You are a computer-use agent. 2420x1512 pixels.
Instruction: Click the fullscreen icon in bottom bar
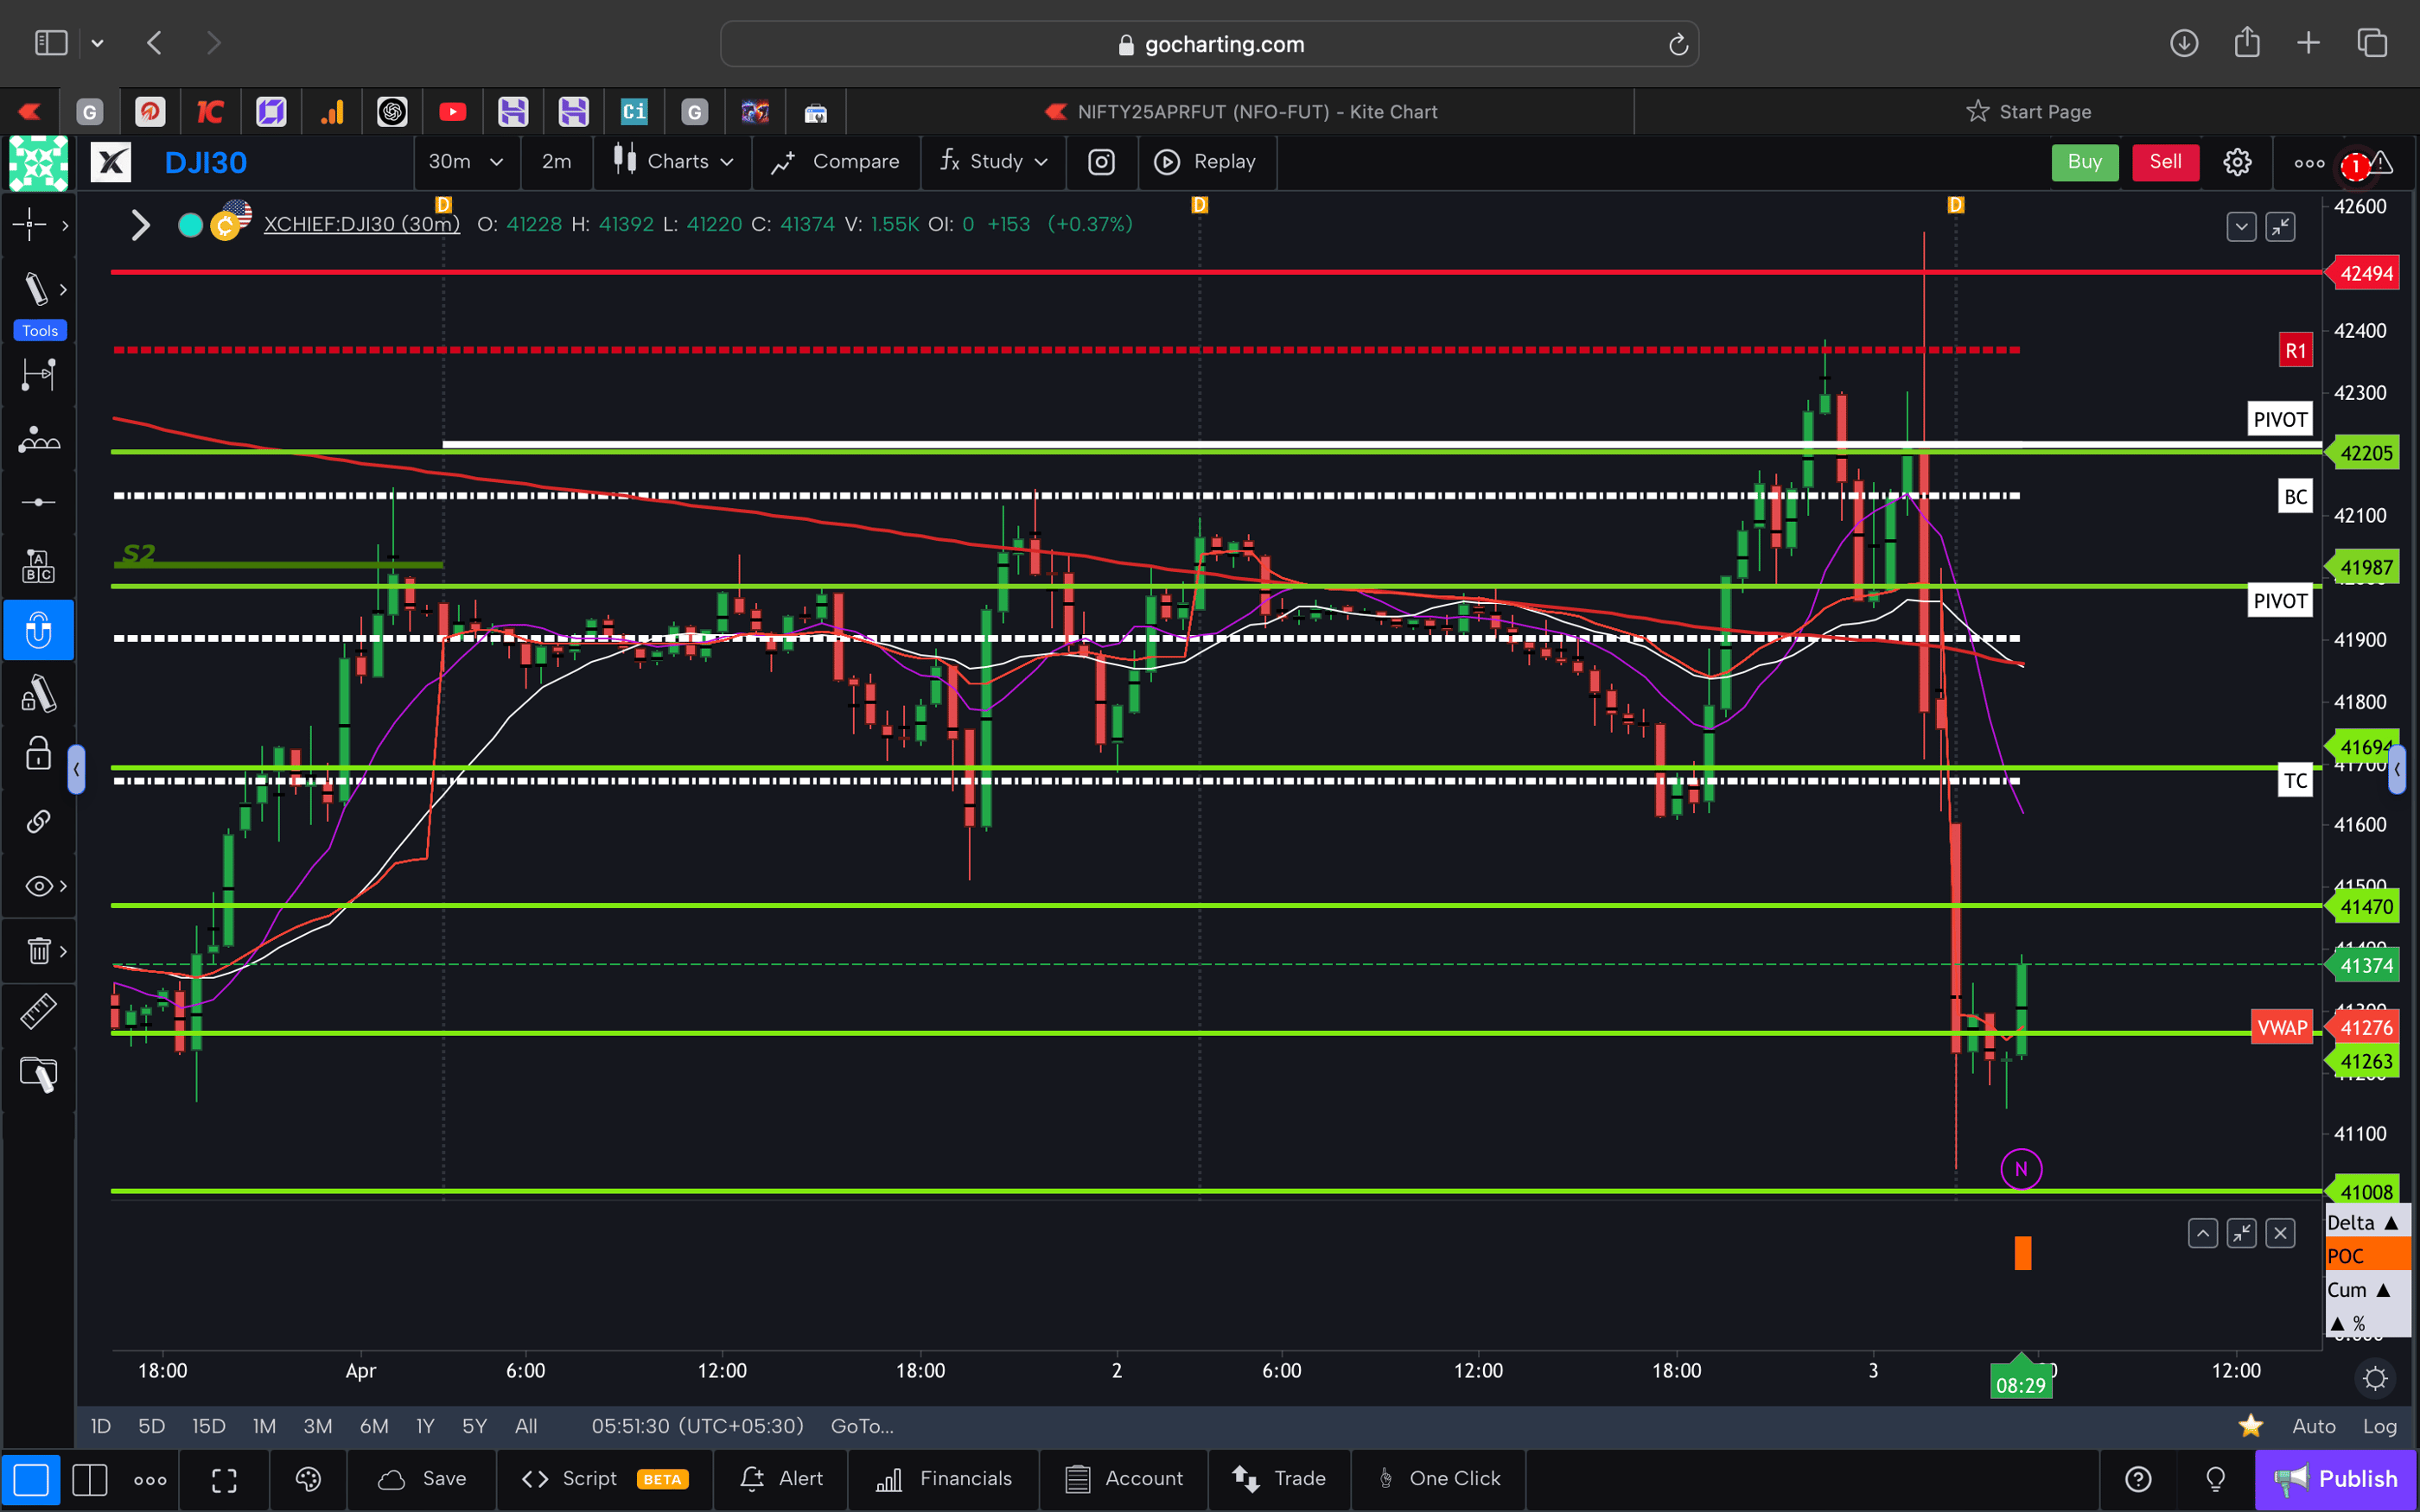[x=224, y=1480]
